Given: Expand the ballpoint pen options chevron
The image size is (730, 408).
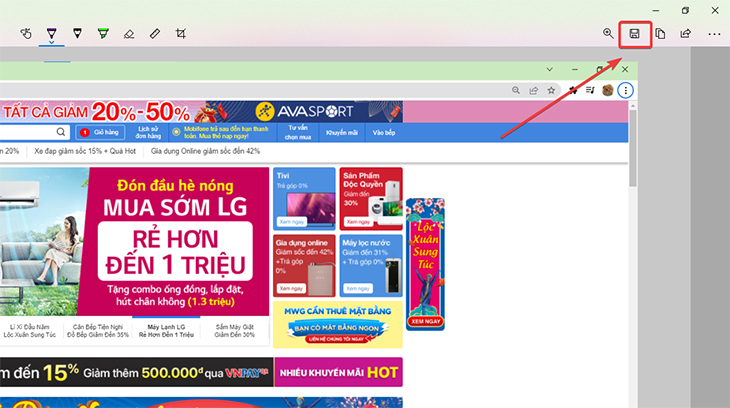Looking at the screenshot, I should pyautogui.click(x=52, y=42).
